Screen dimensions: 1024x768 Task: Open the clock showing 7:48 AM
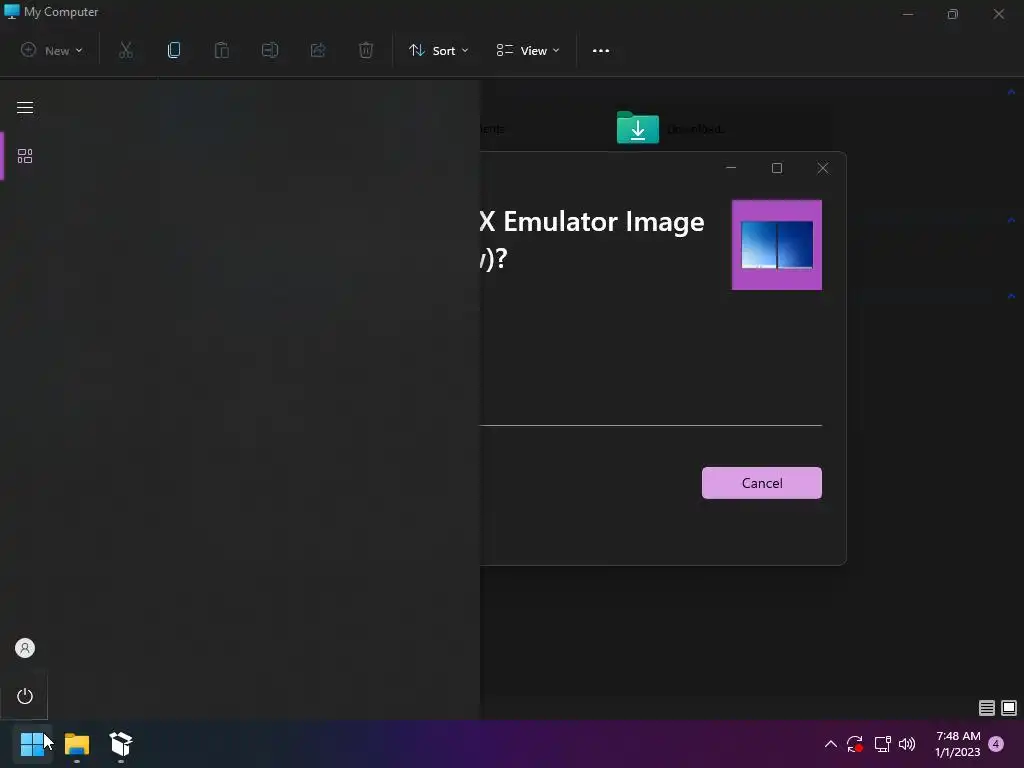(x=958, y=744)
